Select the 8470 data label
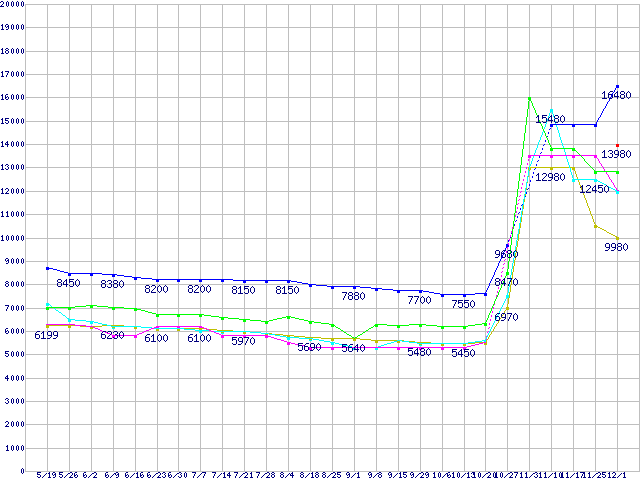Screen dimensions: 640x480 [x=507, y=282]
